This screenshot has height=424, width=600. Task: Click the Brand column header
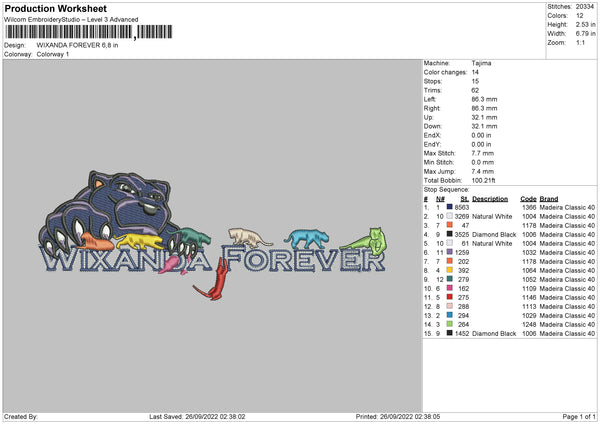coord(549,199)
